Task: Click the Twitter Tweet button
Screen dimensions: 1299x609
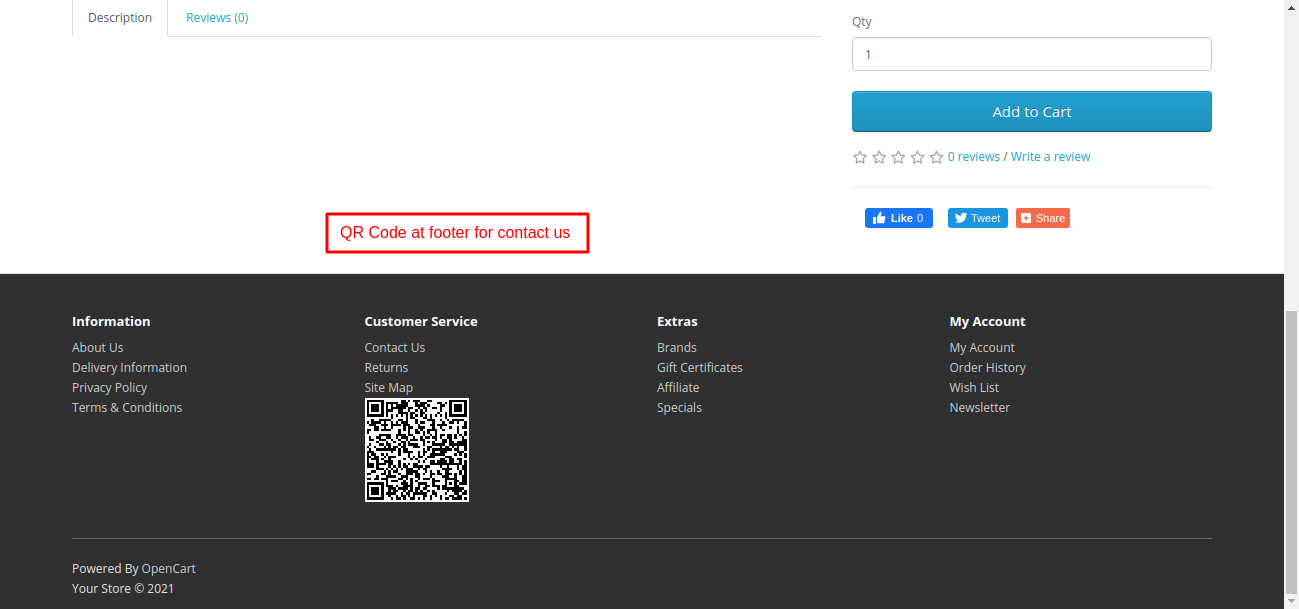Action: (x=975, y=218)
